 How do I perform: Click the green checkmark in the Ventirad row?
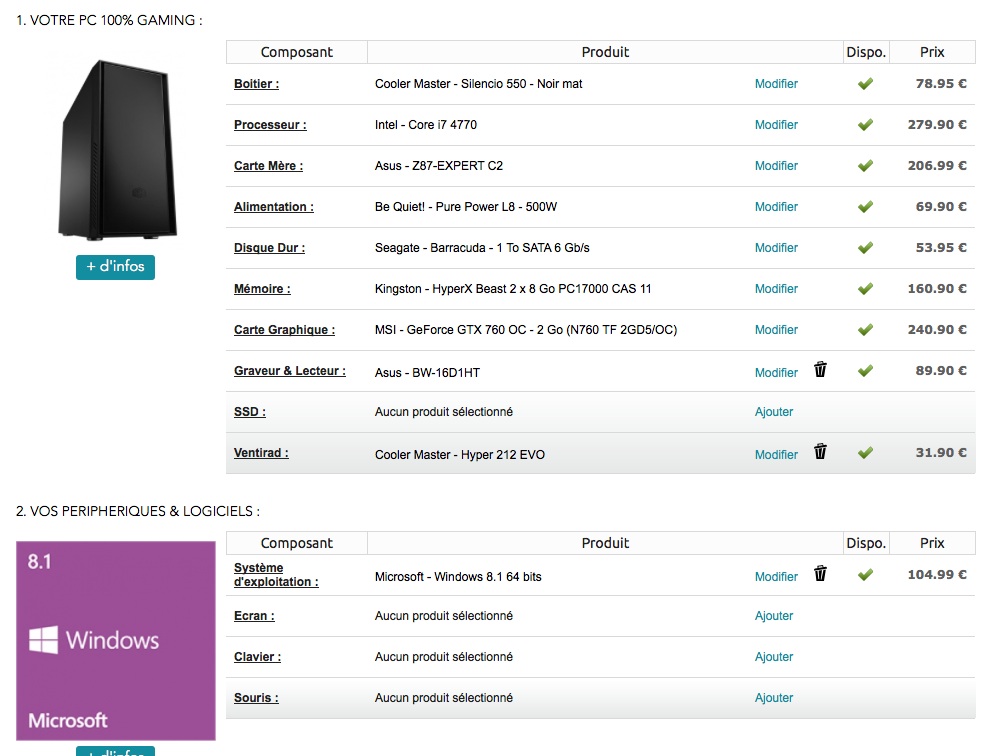(x=865, y=452)
